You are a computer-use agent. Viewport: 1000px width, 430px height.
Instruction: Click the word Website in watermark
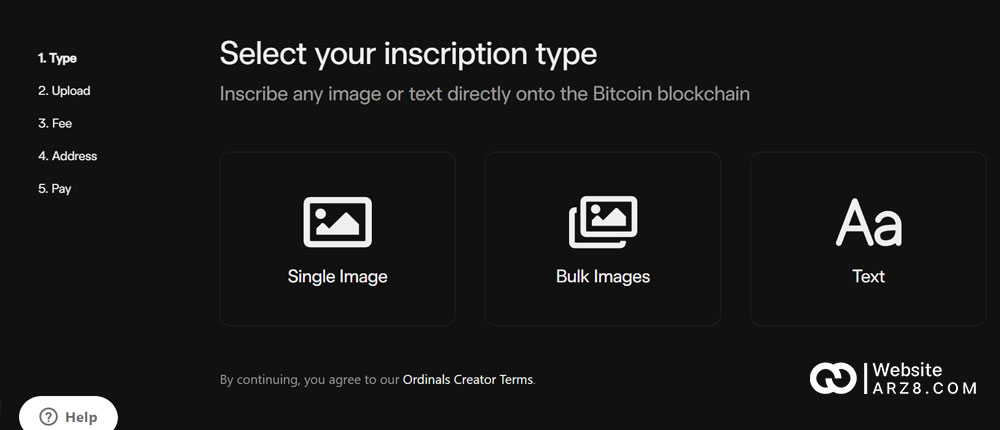[907, 369]
